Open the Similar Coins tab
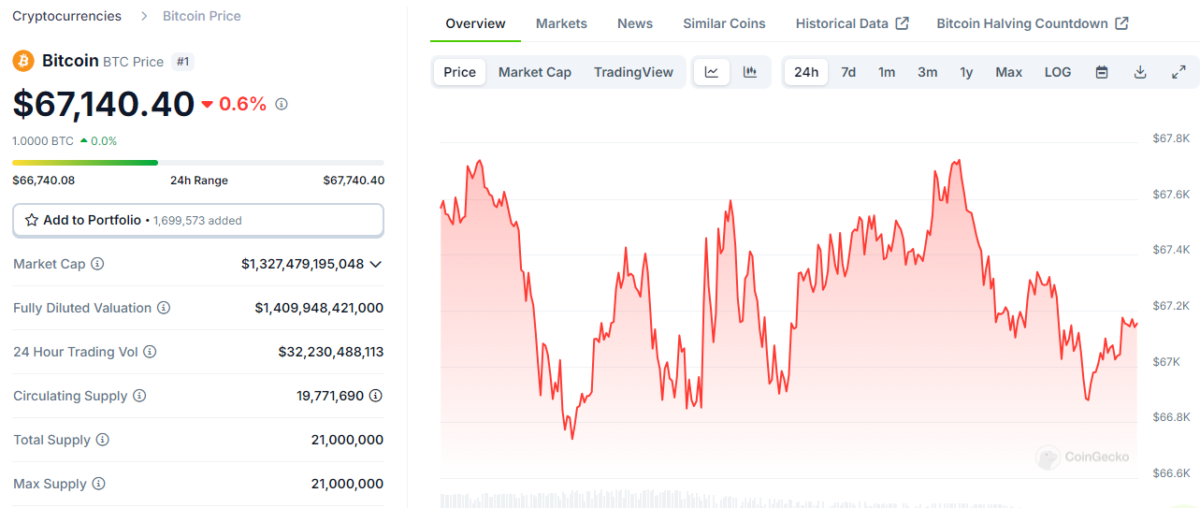Viewport: 1200px width, 508px height. tap(724, 23)
